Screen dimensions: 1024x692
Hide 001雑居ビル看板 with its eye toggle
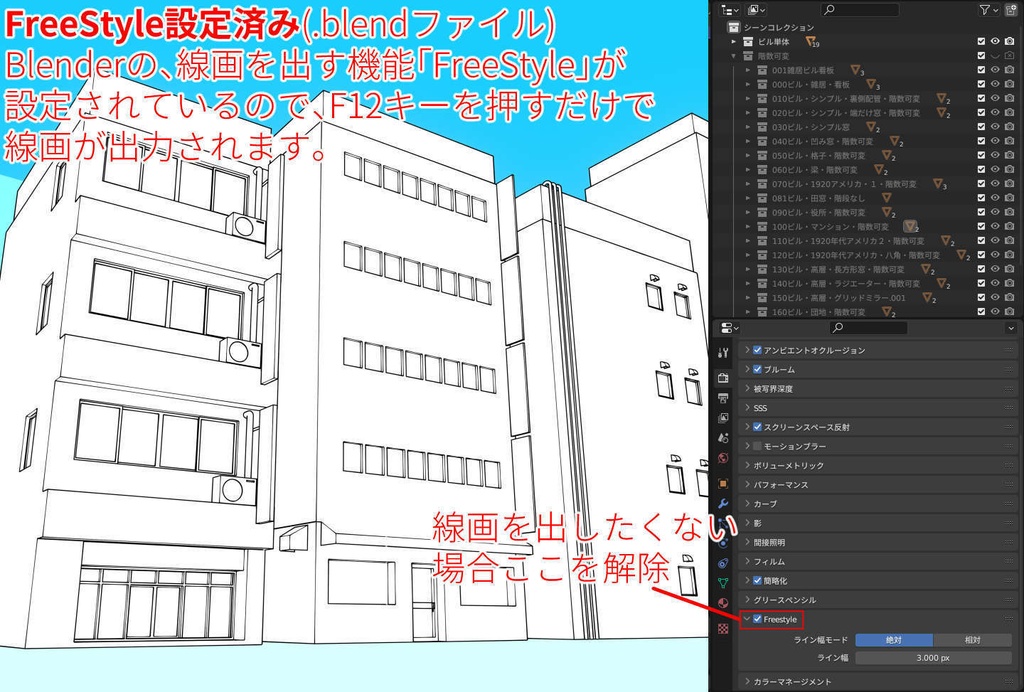[x=994, y=69]
